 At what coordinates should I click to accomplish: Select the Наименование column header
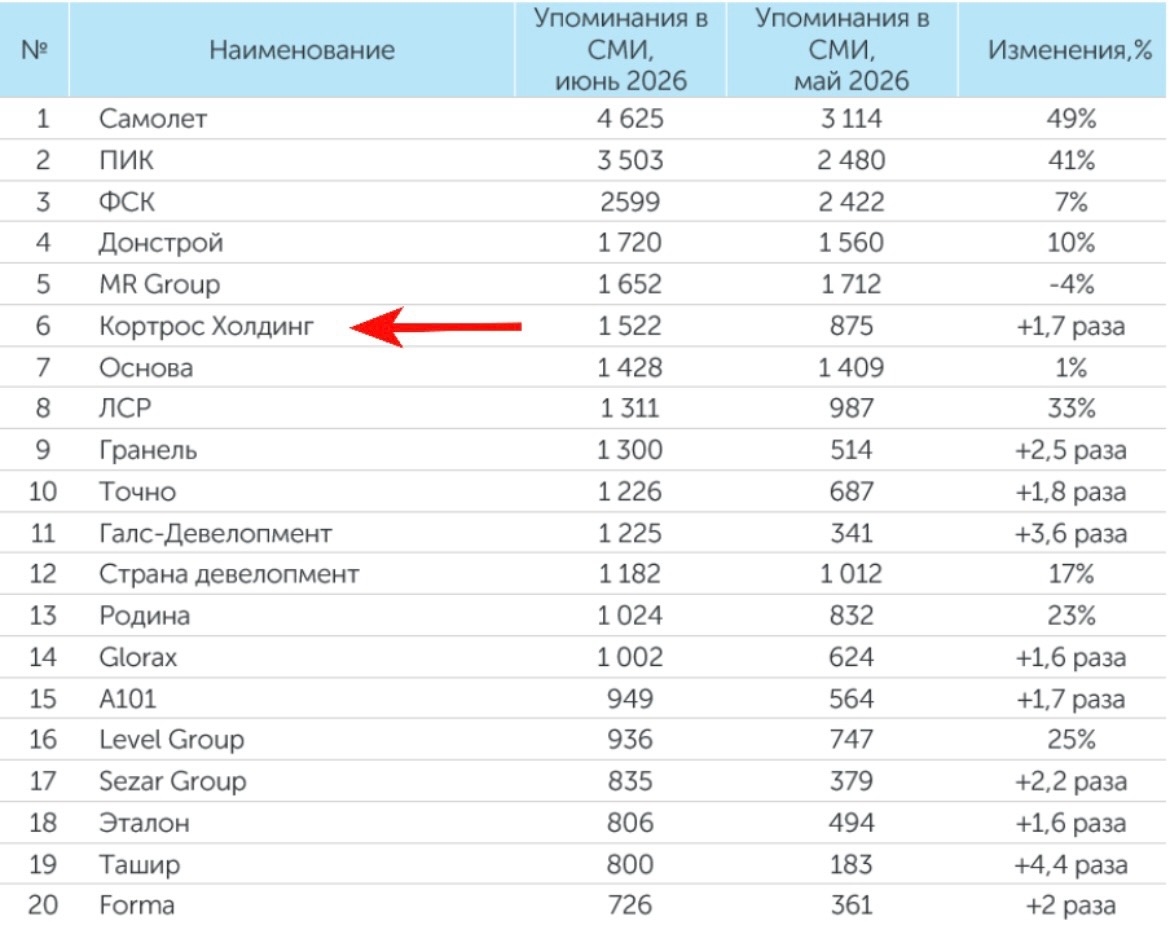point(301,50)
